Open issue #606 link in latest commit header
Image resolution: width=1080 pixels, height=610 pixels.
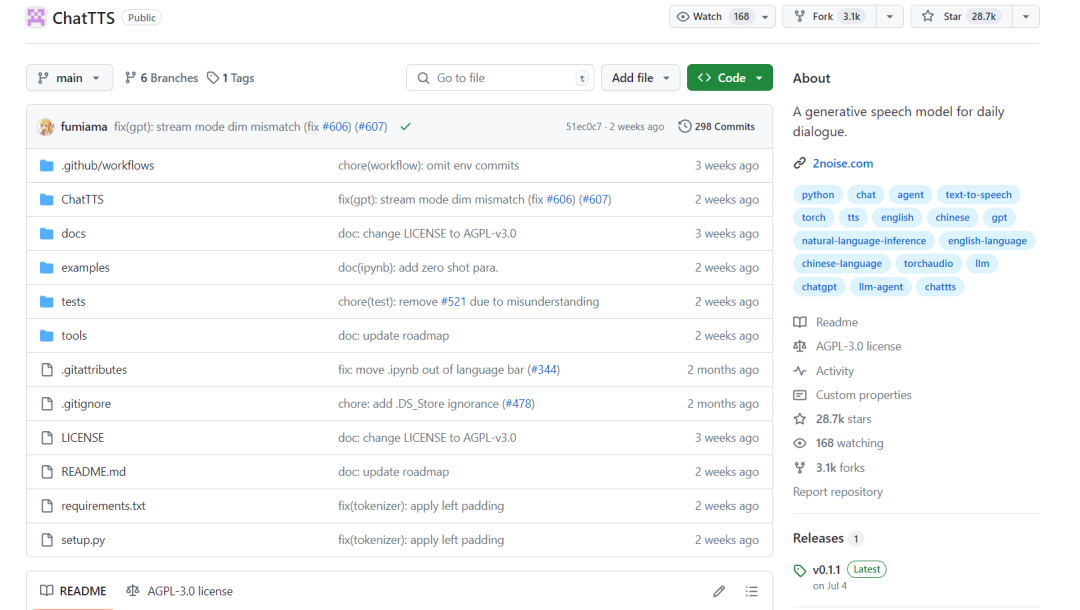(x=336, y=127)
